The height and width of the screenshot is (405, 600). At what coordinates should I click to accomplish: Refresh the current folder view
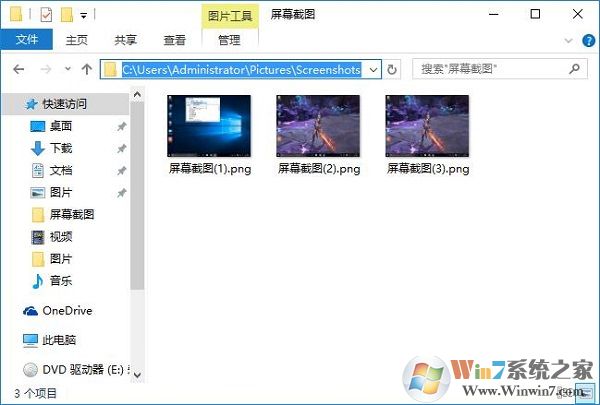pos(393,70)
